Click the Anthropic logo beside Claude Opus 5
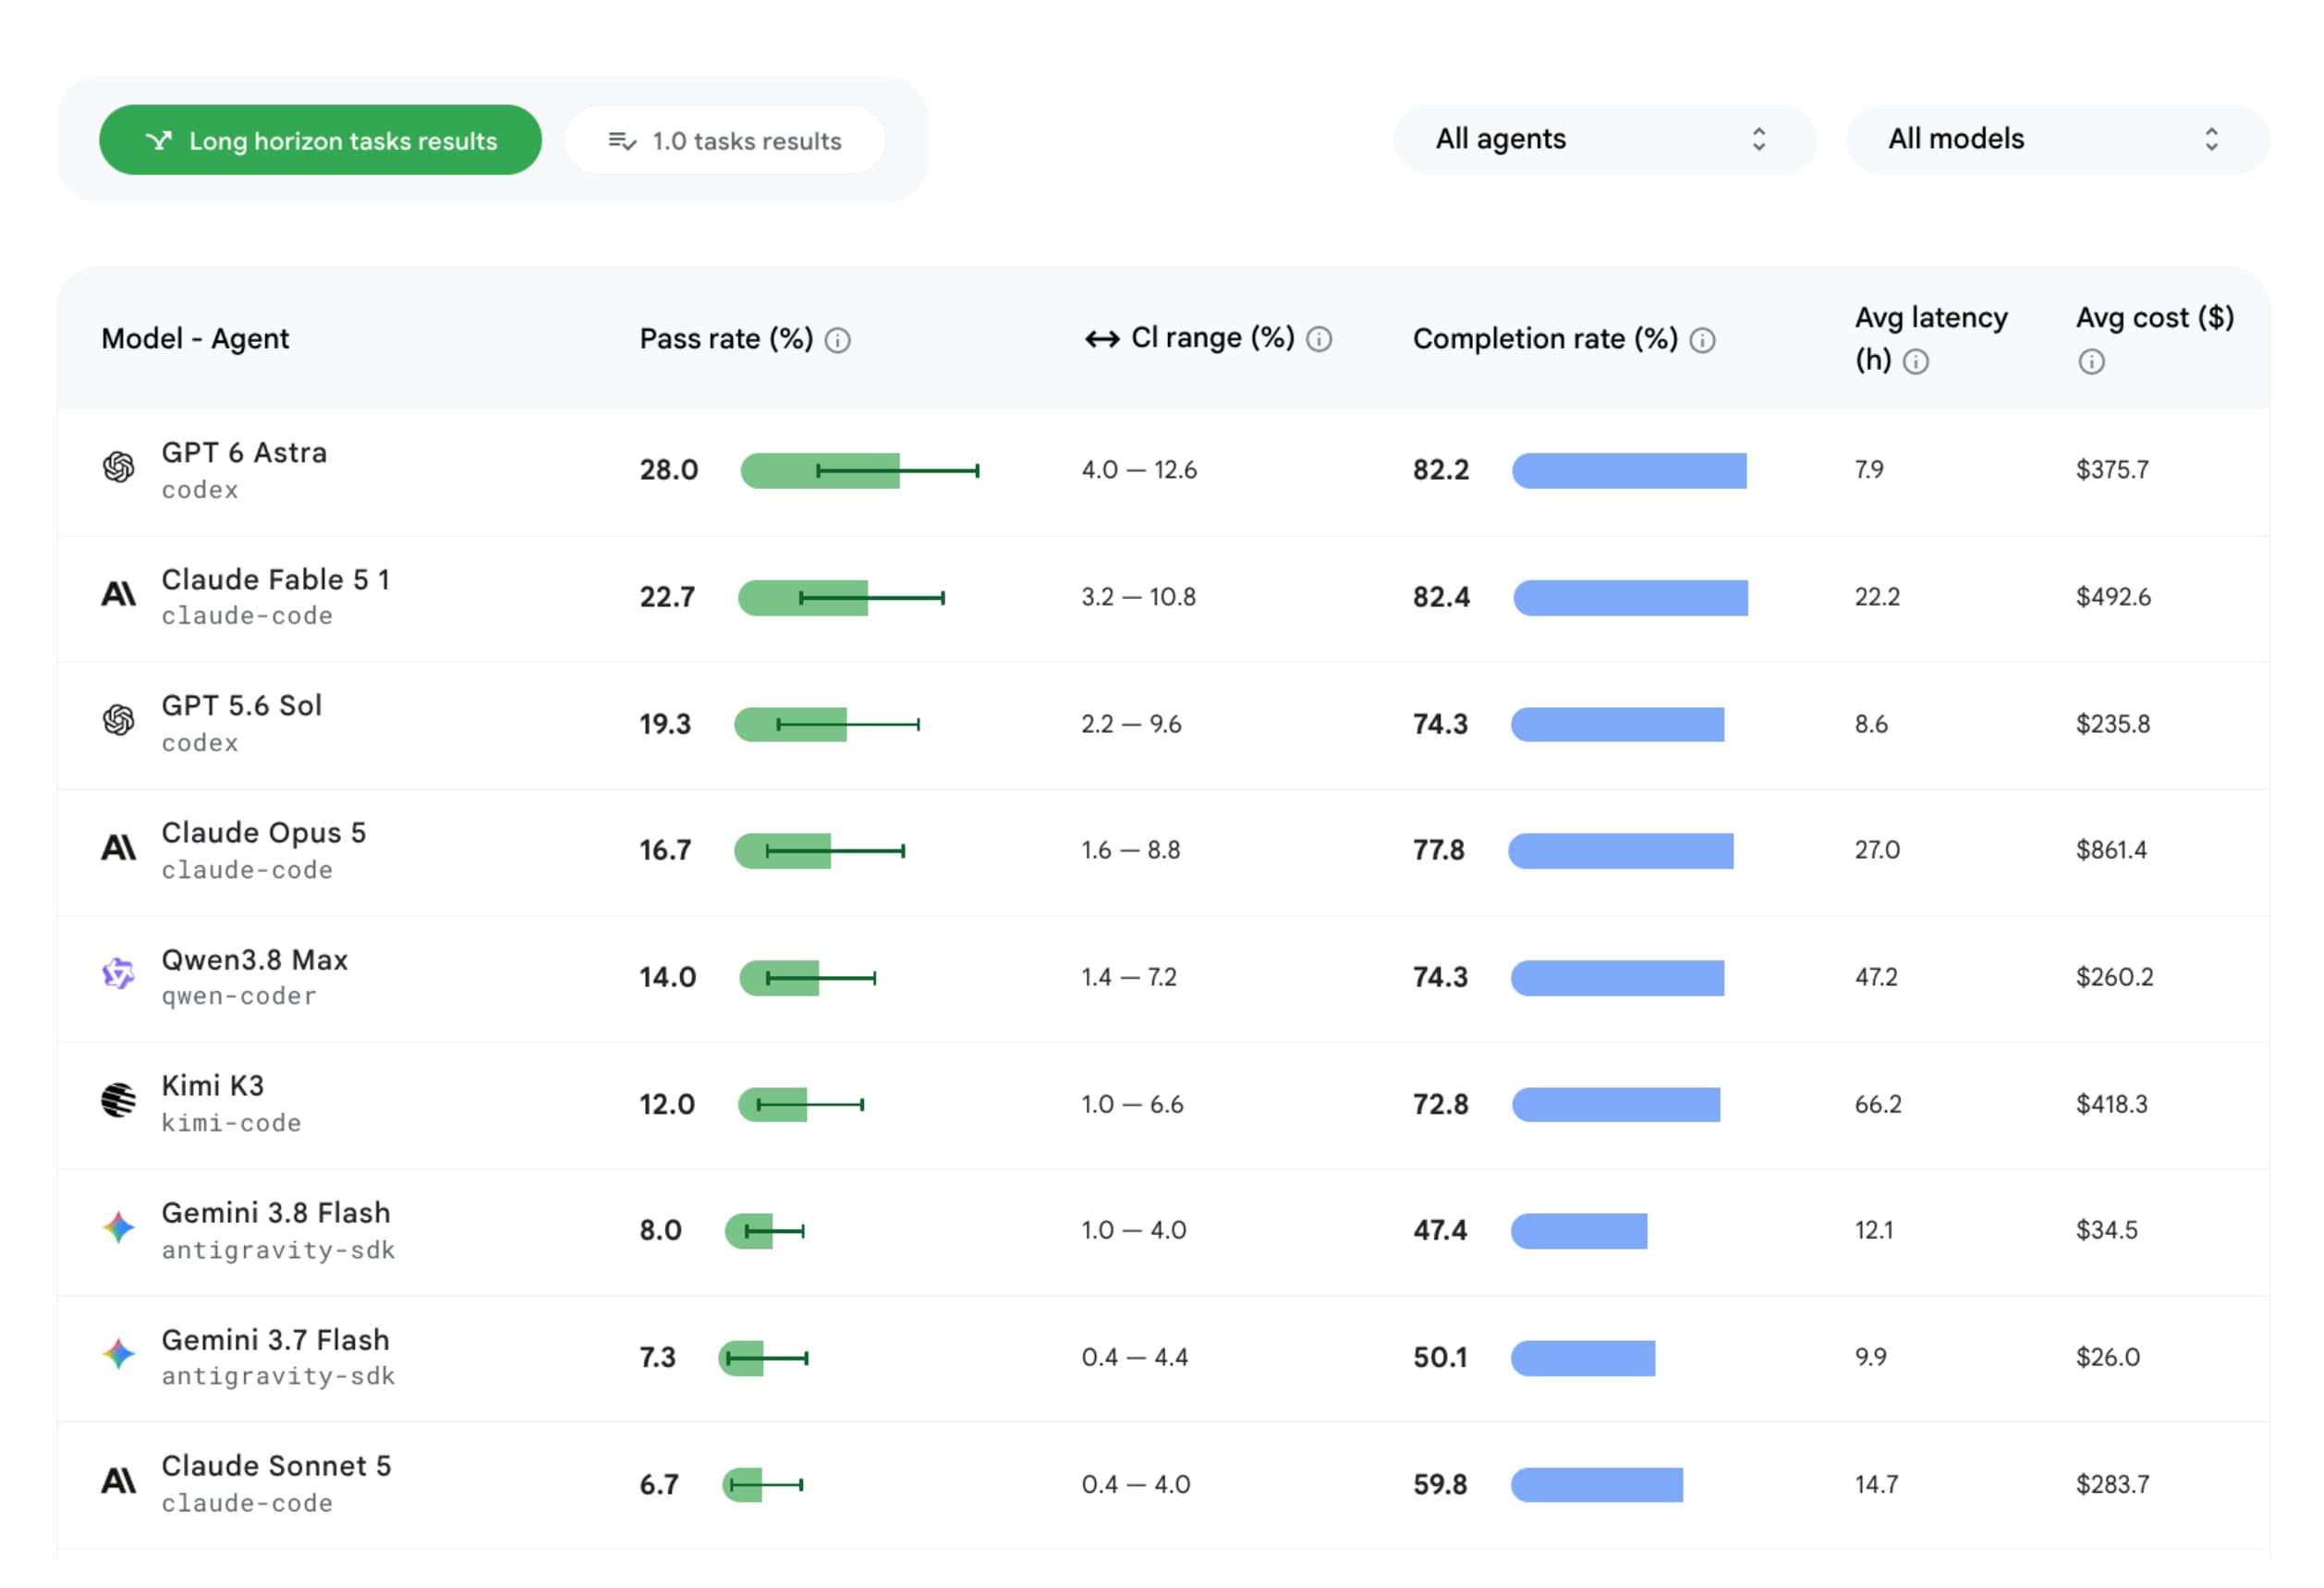Screen dimensions: 2324x1588 click(x=119, y=849)
